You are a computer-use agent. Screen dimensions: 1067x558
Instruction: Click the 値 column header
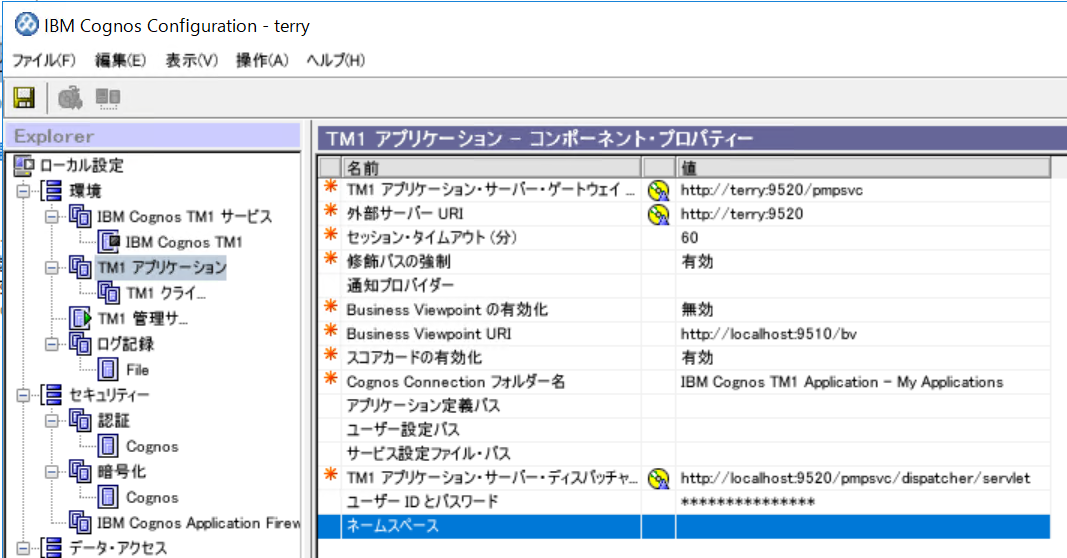click(864, 167)
